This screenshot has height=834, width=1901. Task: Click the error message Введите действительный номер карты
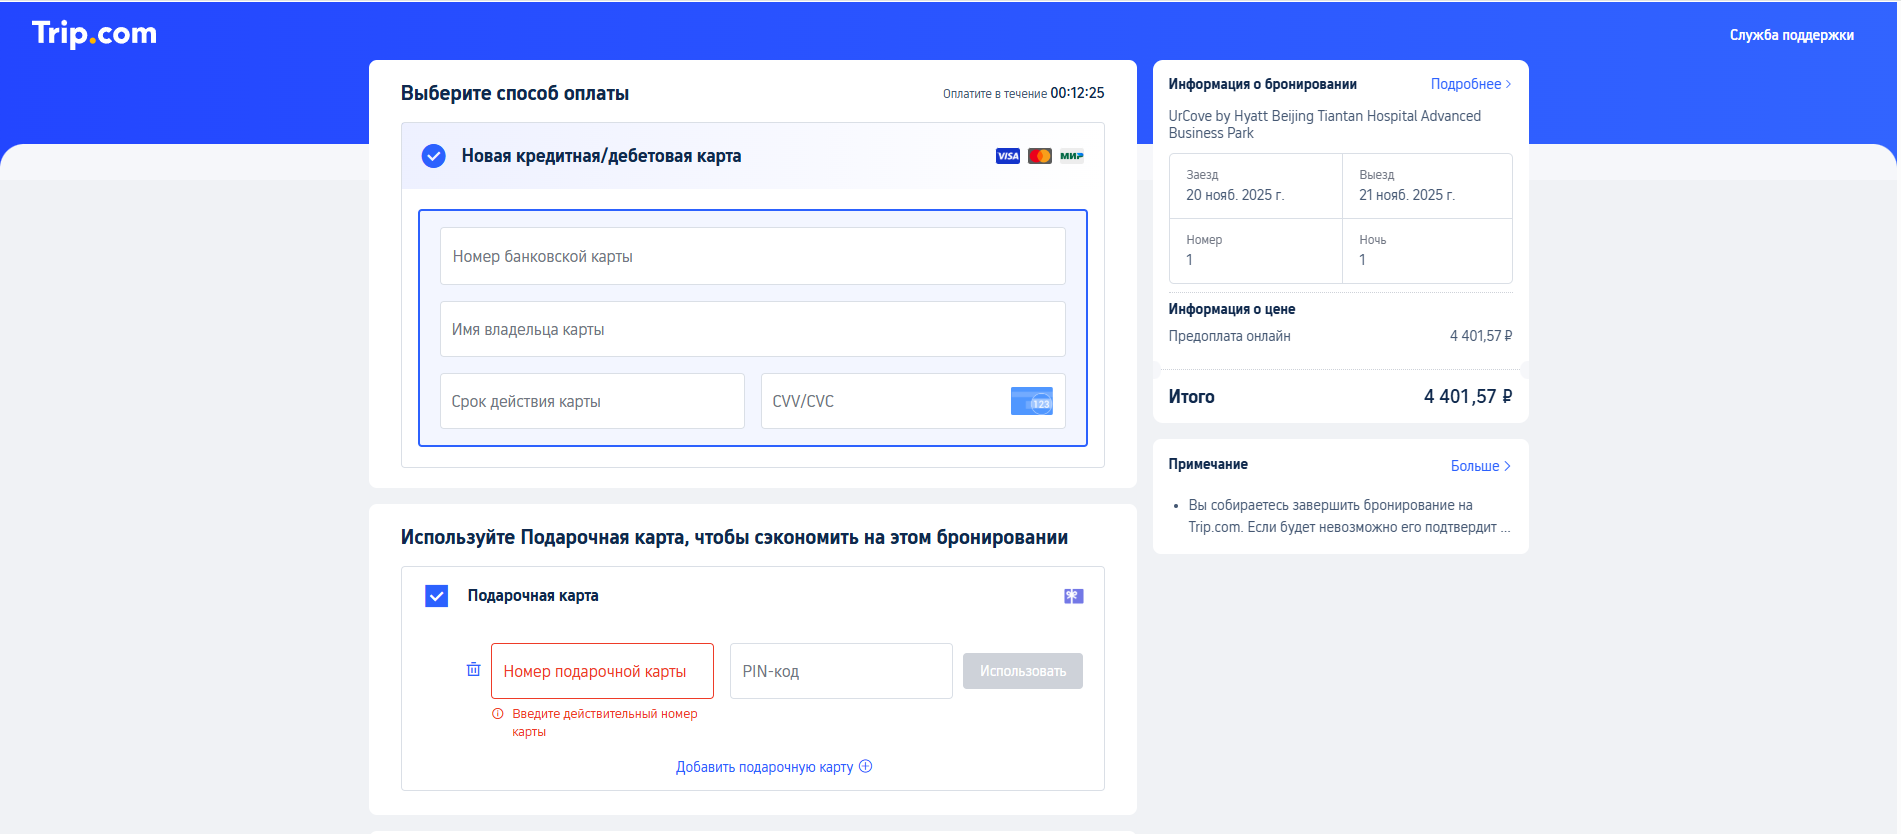[604, 723]
